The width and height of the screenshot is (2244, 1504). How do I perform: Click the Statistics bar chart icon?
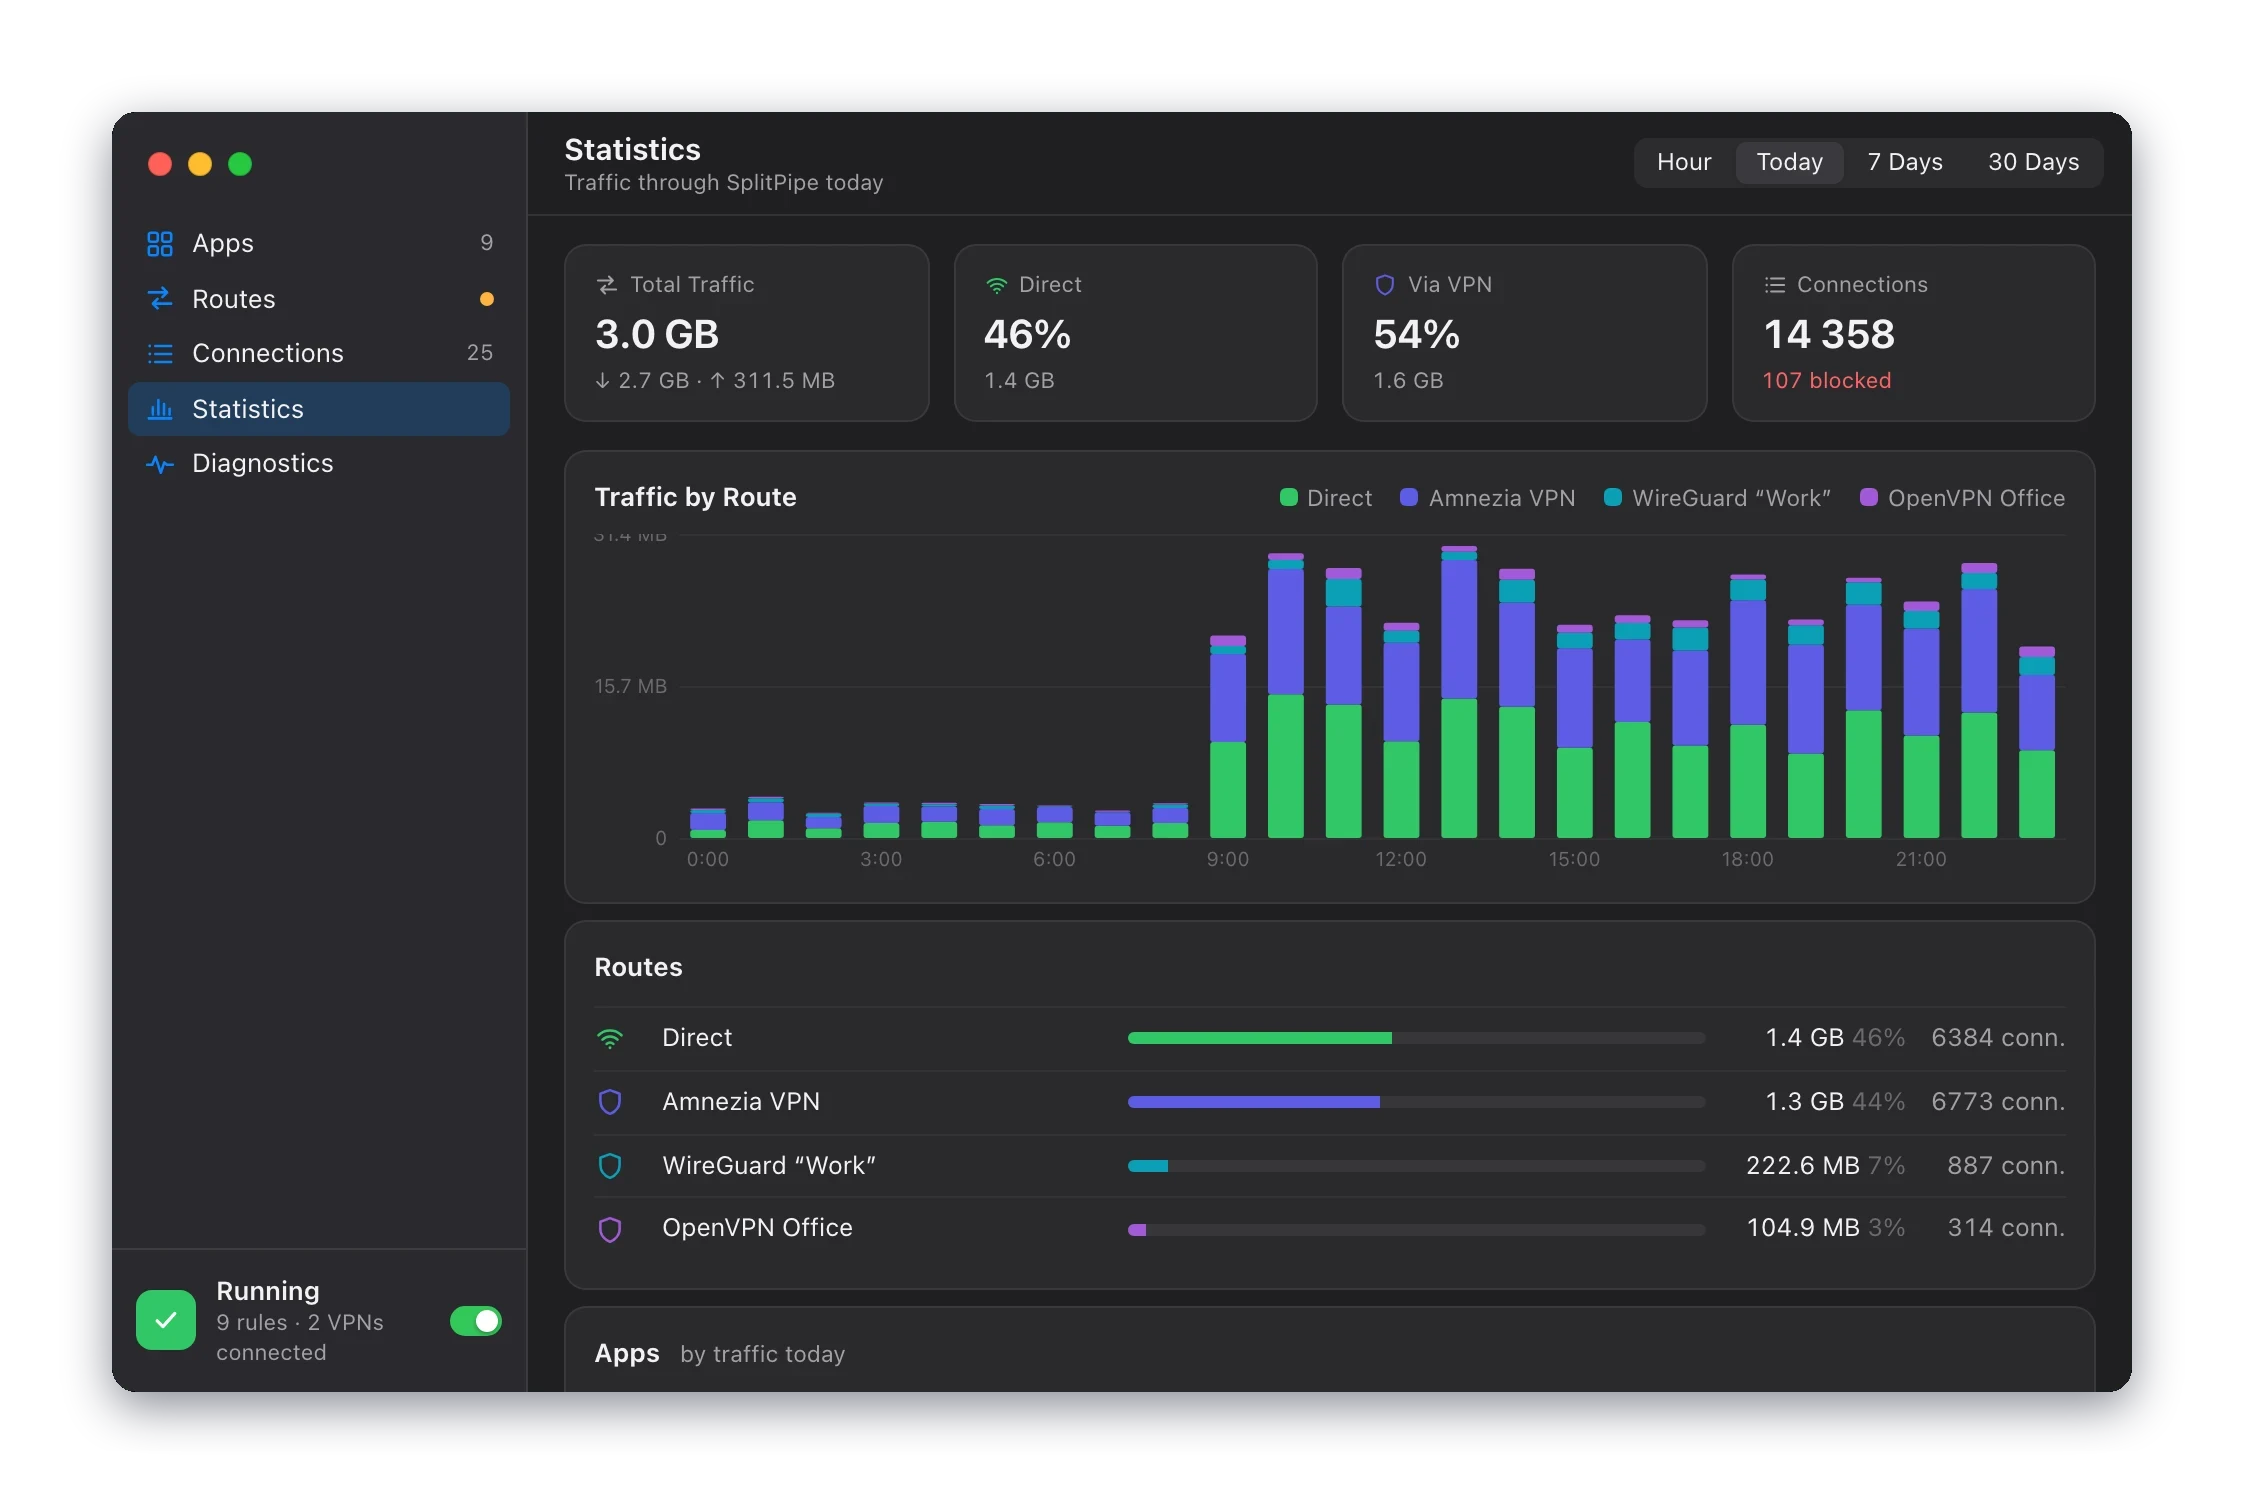(x=160, y=409)
